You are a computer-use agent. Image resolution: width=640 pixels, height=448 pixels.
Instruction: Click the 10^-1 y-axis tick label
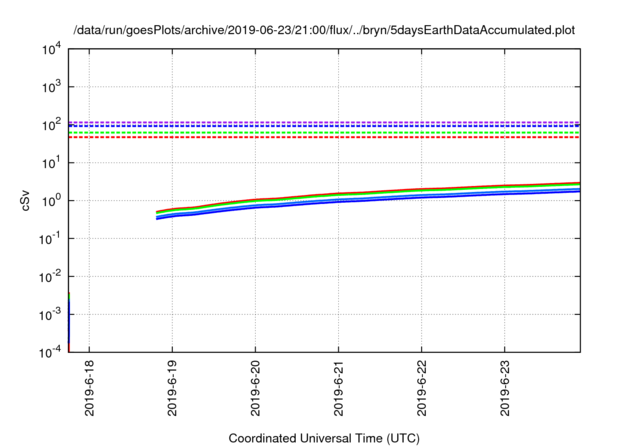pos(51,238)
